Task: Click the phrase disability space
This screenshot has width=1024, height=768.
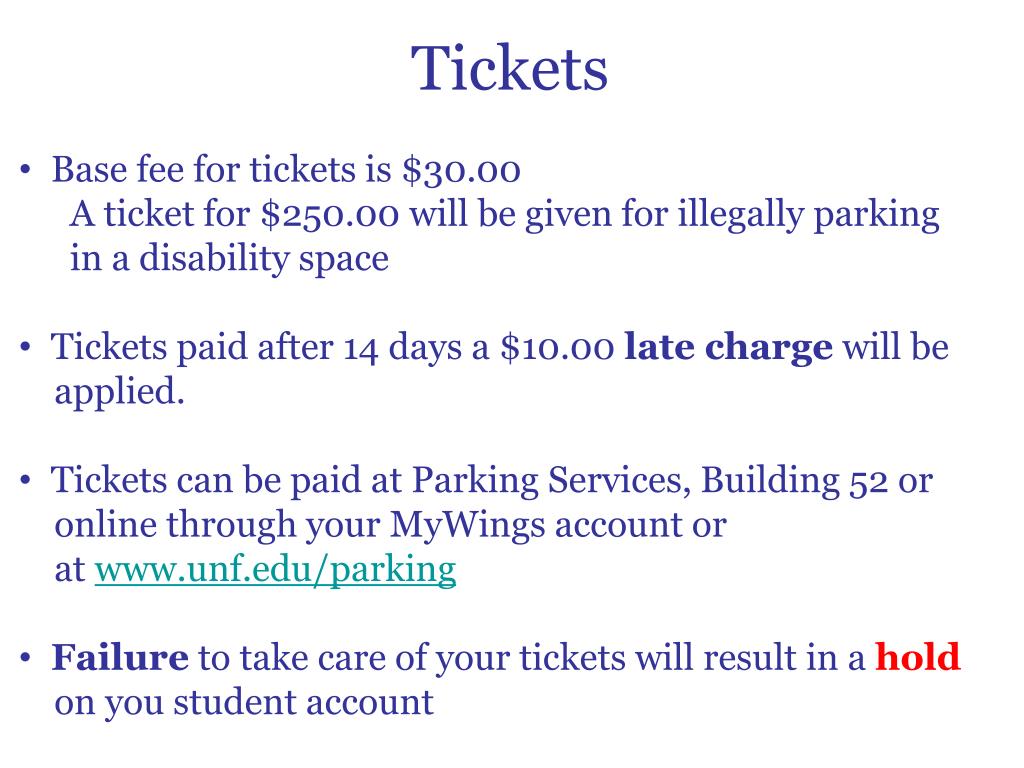Action: 264,258
